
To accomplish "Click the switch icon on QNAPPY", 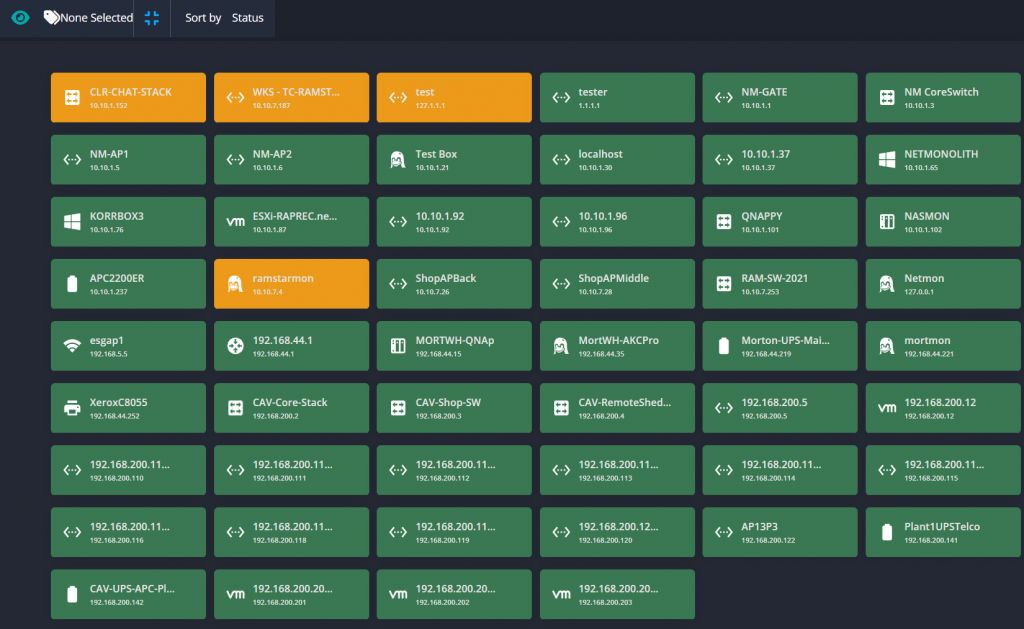I will click(x=724, y=222).
